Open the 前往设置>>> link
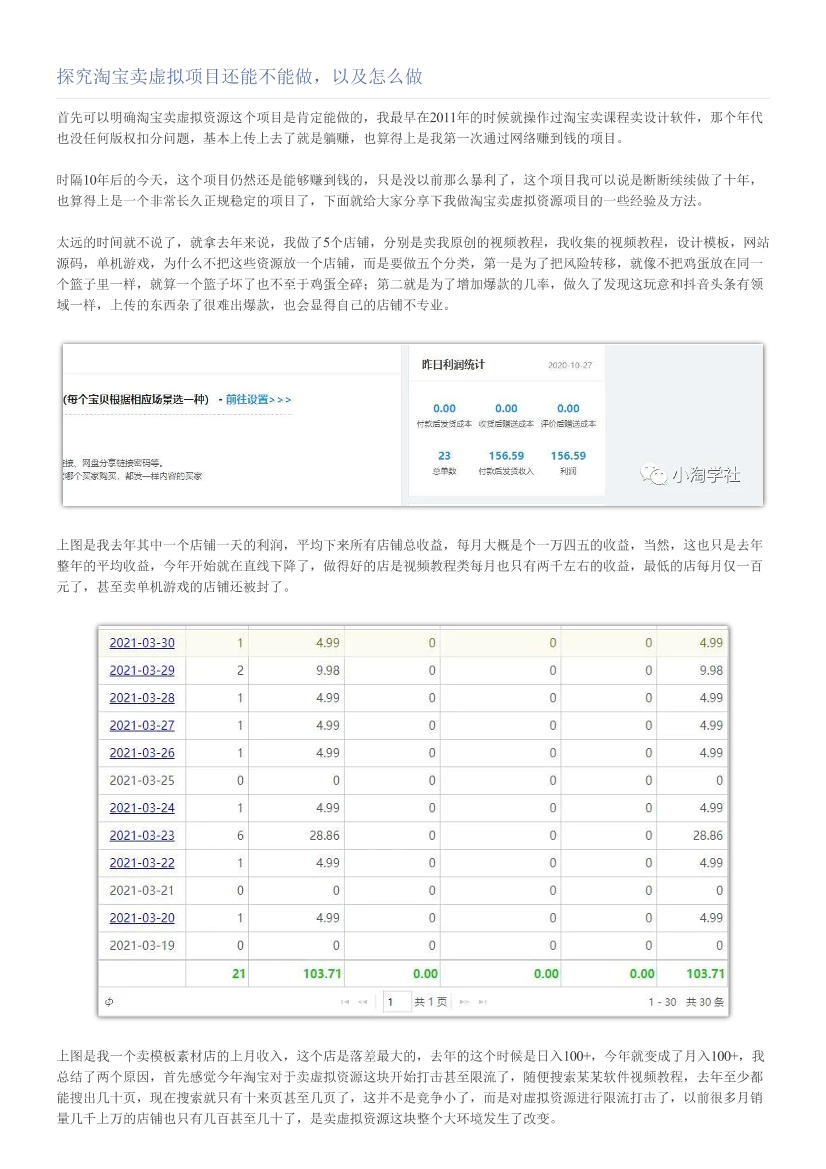The width and height of the screenshot is (826, 1169). coord(259,400)
